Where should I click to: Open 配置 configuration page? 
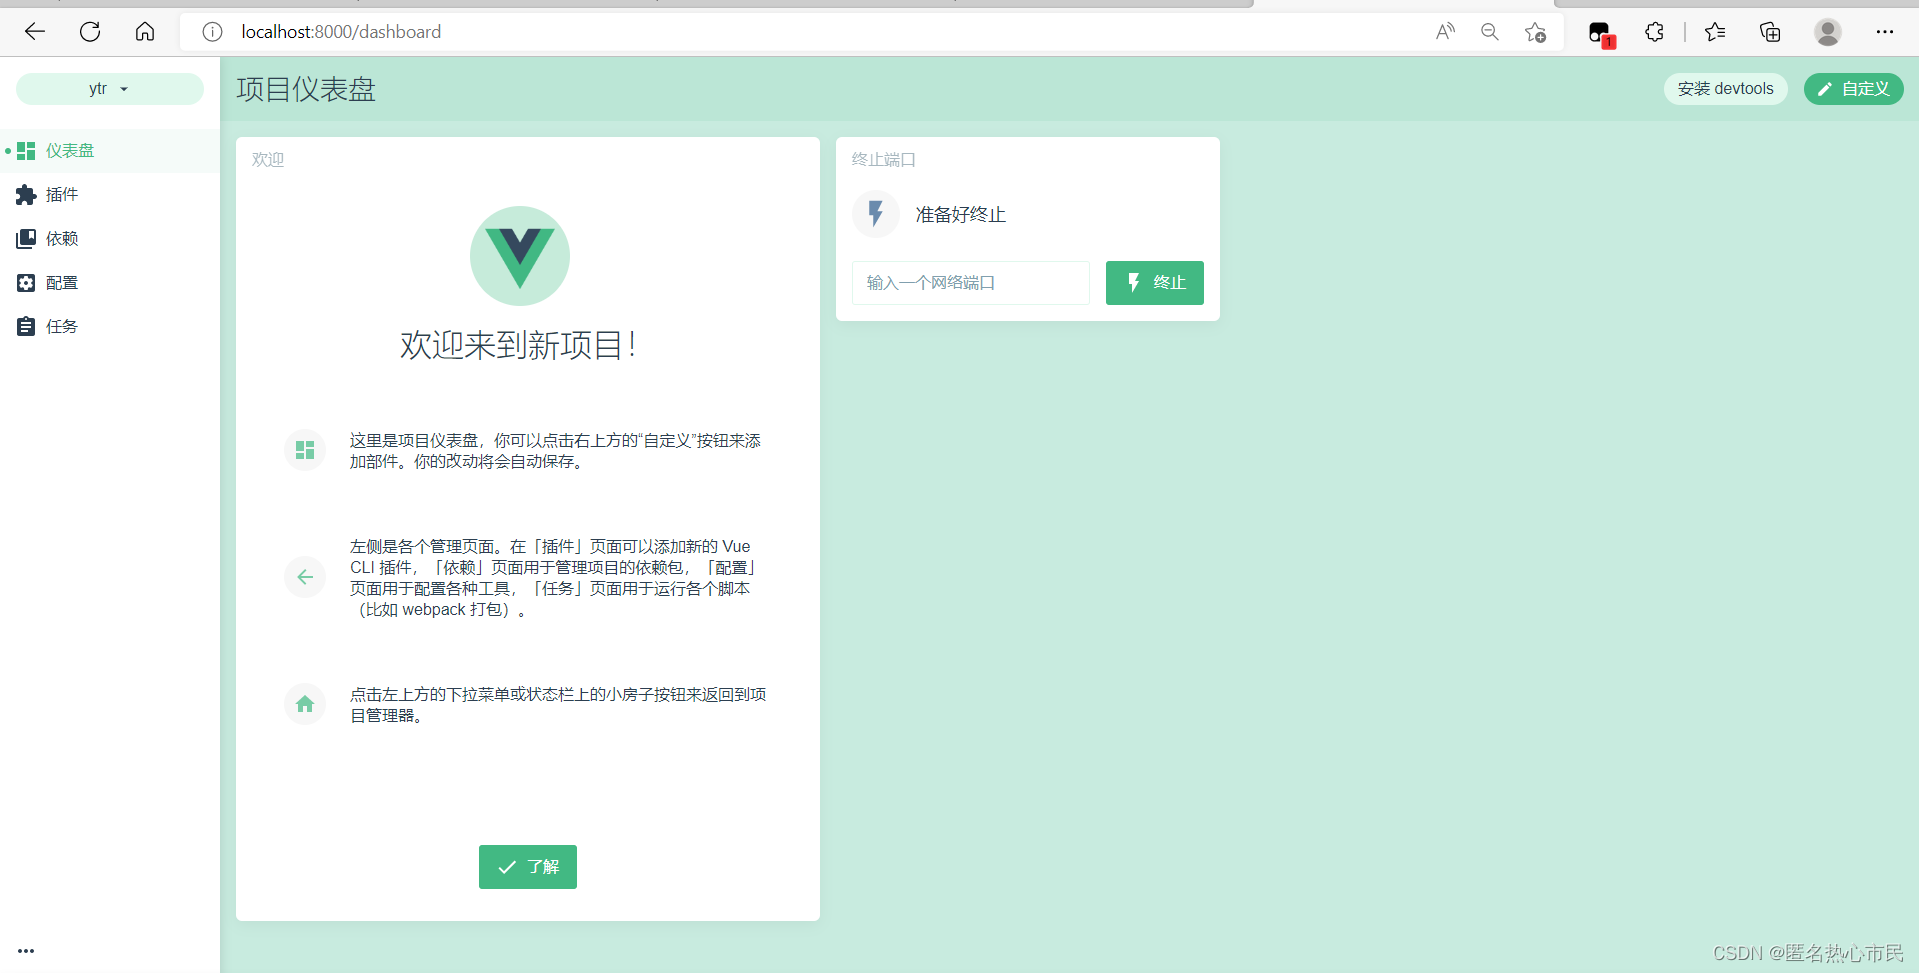(x=110, y=283)
